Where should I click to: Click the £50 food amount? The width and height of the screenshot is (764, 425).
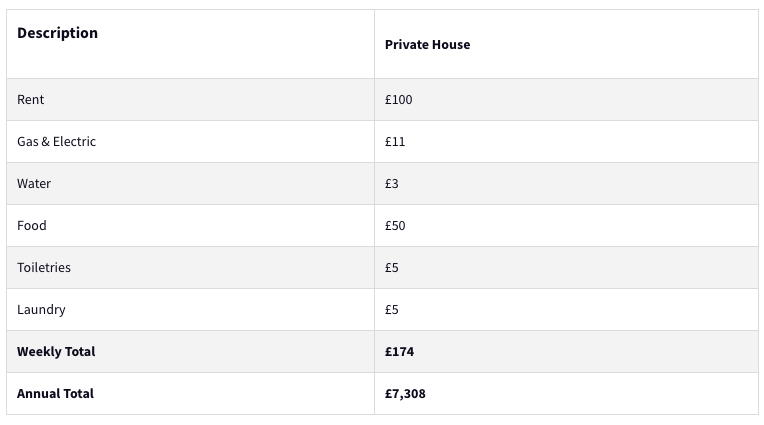coord(395,226)
